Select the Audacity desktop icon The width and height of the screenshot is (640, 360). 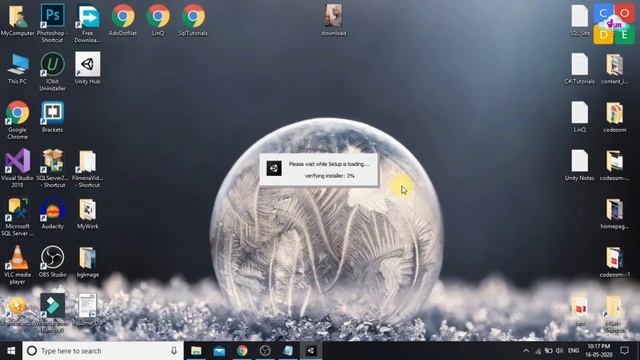(x=52, y=213)
